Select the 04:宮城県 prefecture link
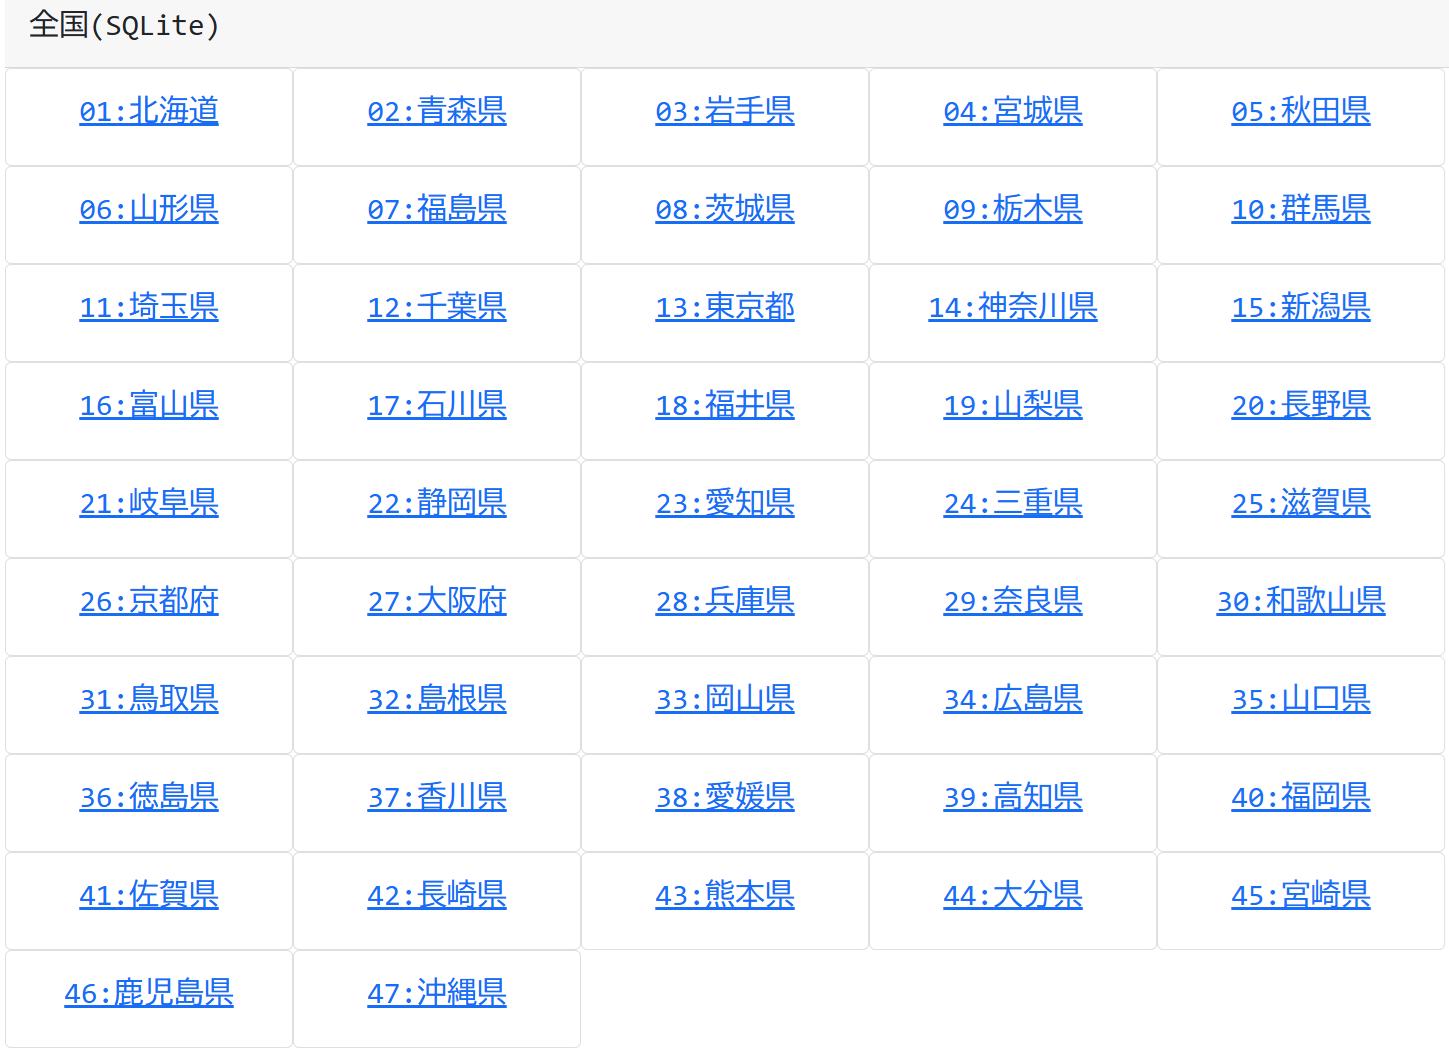 tap(1013, 111)
